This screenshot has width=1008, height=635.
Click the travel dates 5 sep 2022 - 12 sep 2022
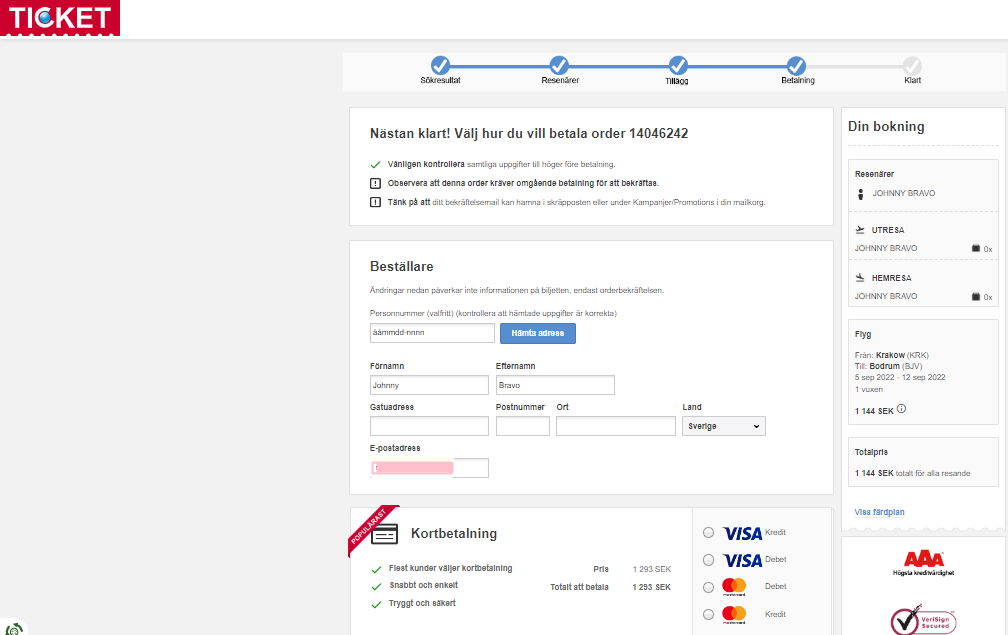[900, 377]
